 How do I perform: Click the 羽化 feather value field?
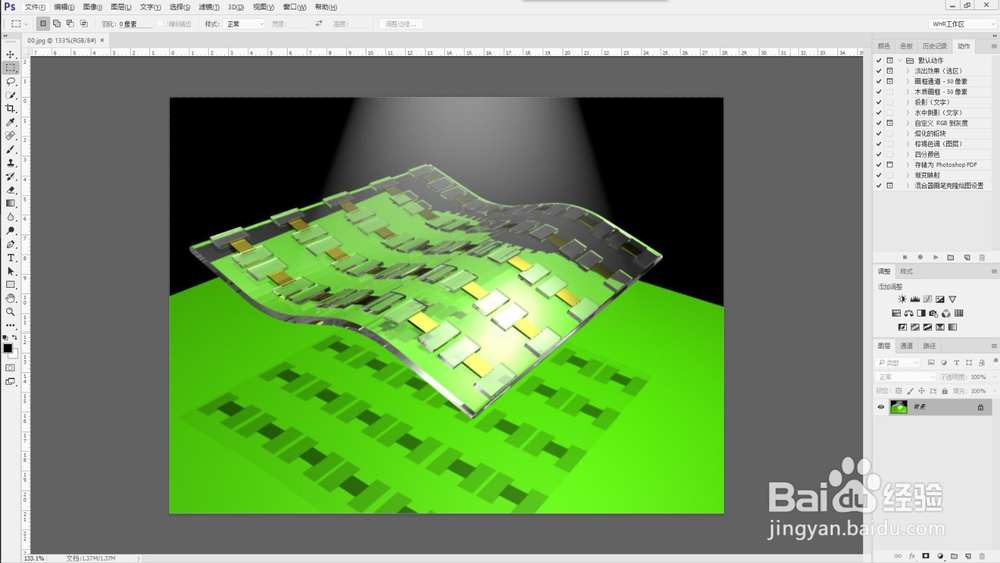tap(135, 24)
